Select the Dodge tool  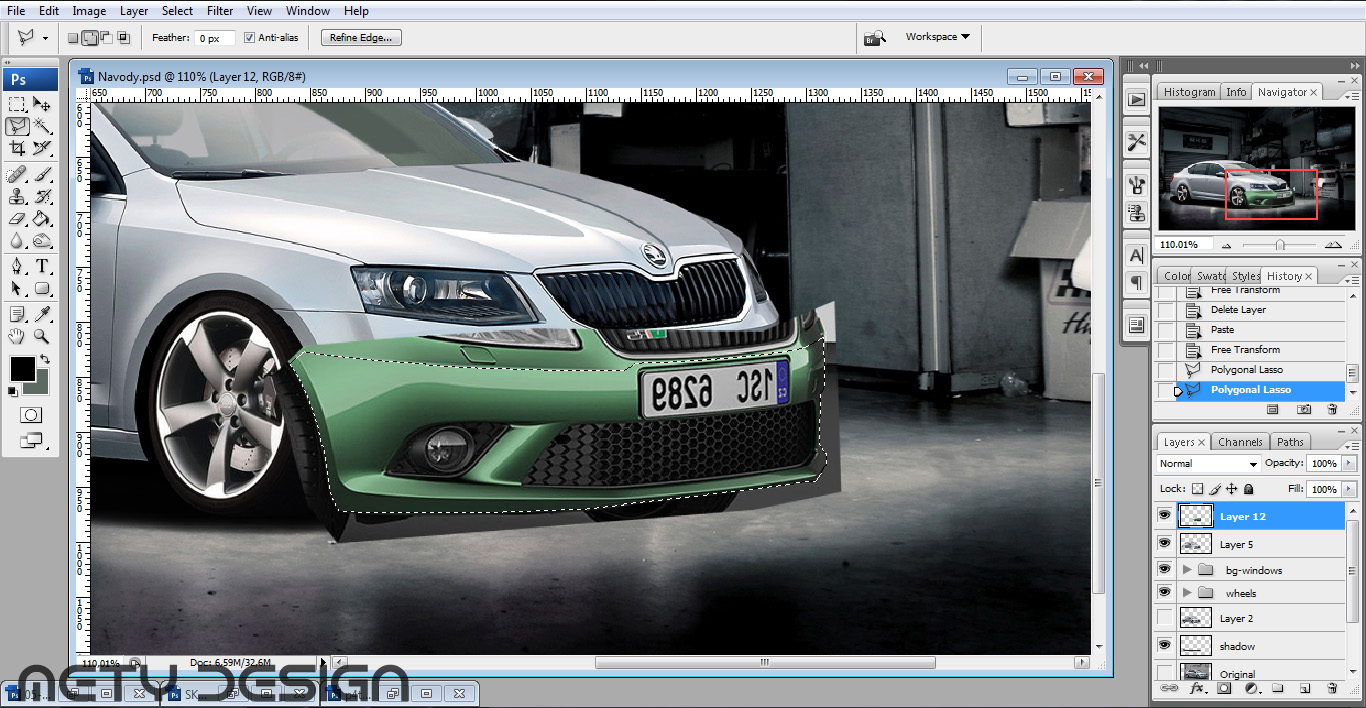point(42,241)
